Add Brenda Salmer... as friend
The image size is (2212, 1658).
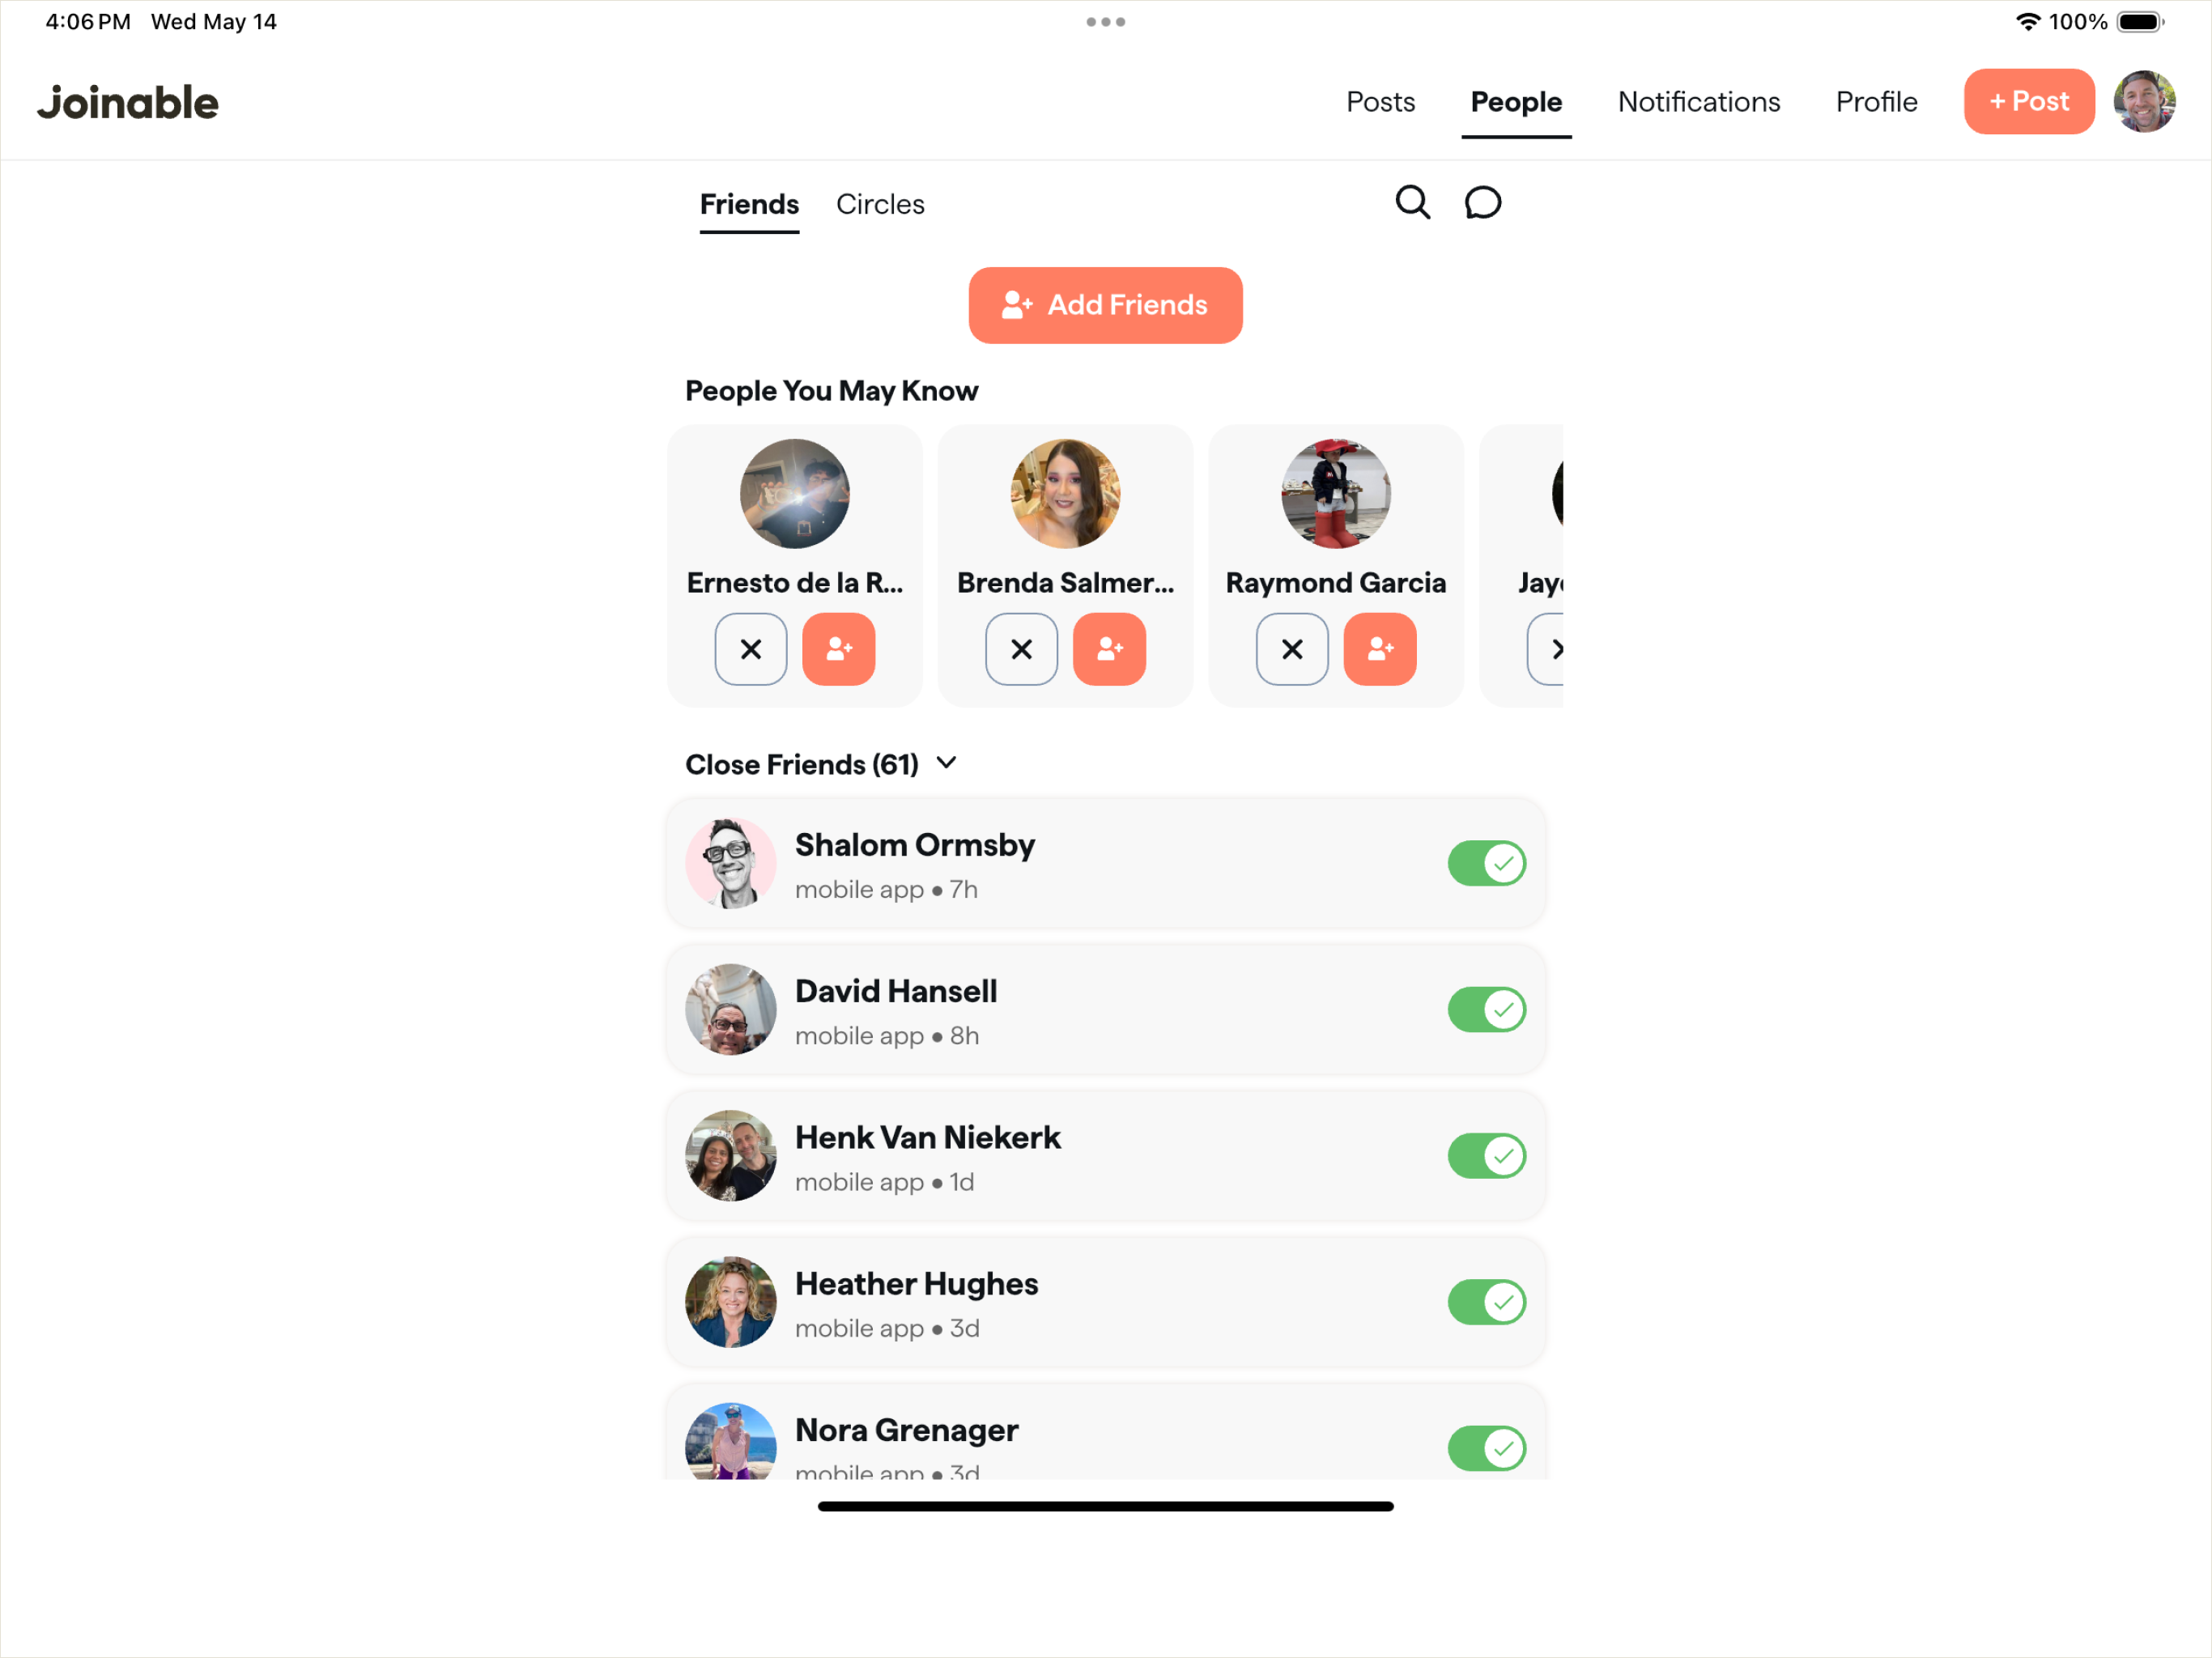[1109, 649]
